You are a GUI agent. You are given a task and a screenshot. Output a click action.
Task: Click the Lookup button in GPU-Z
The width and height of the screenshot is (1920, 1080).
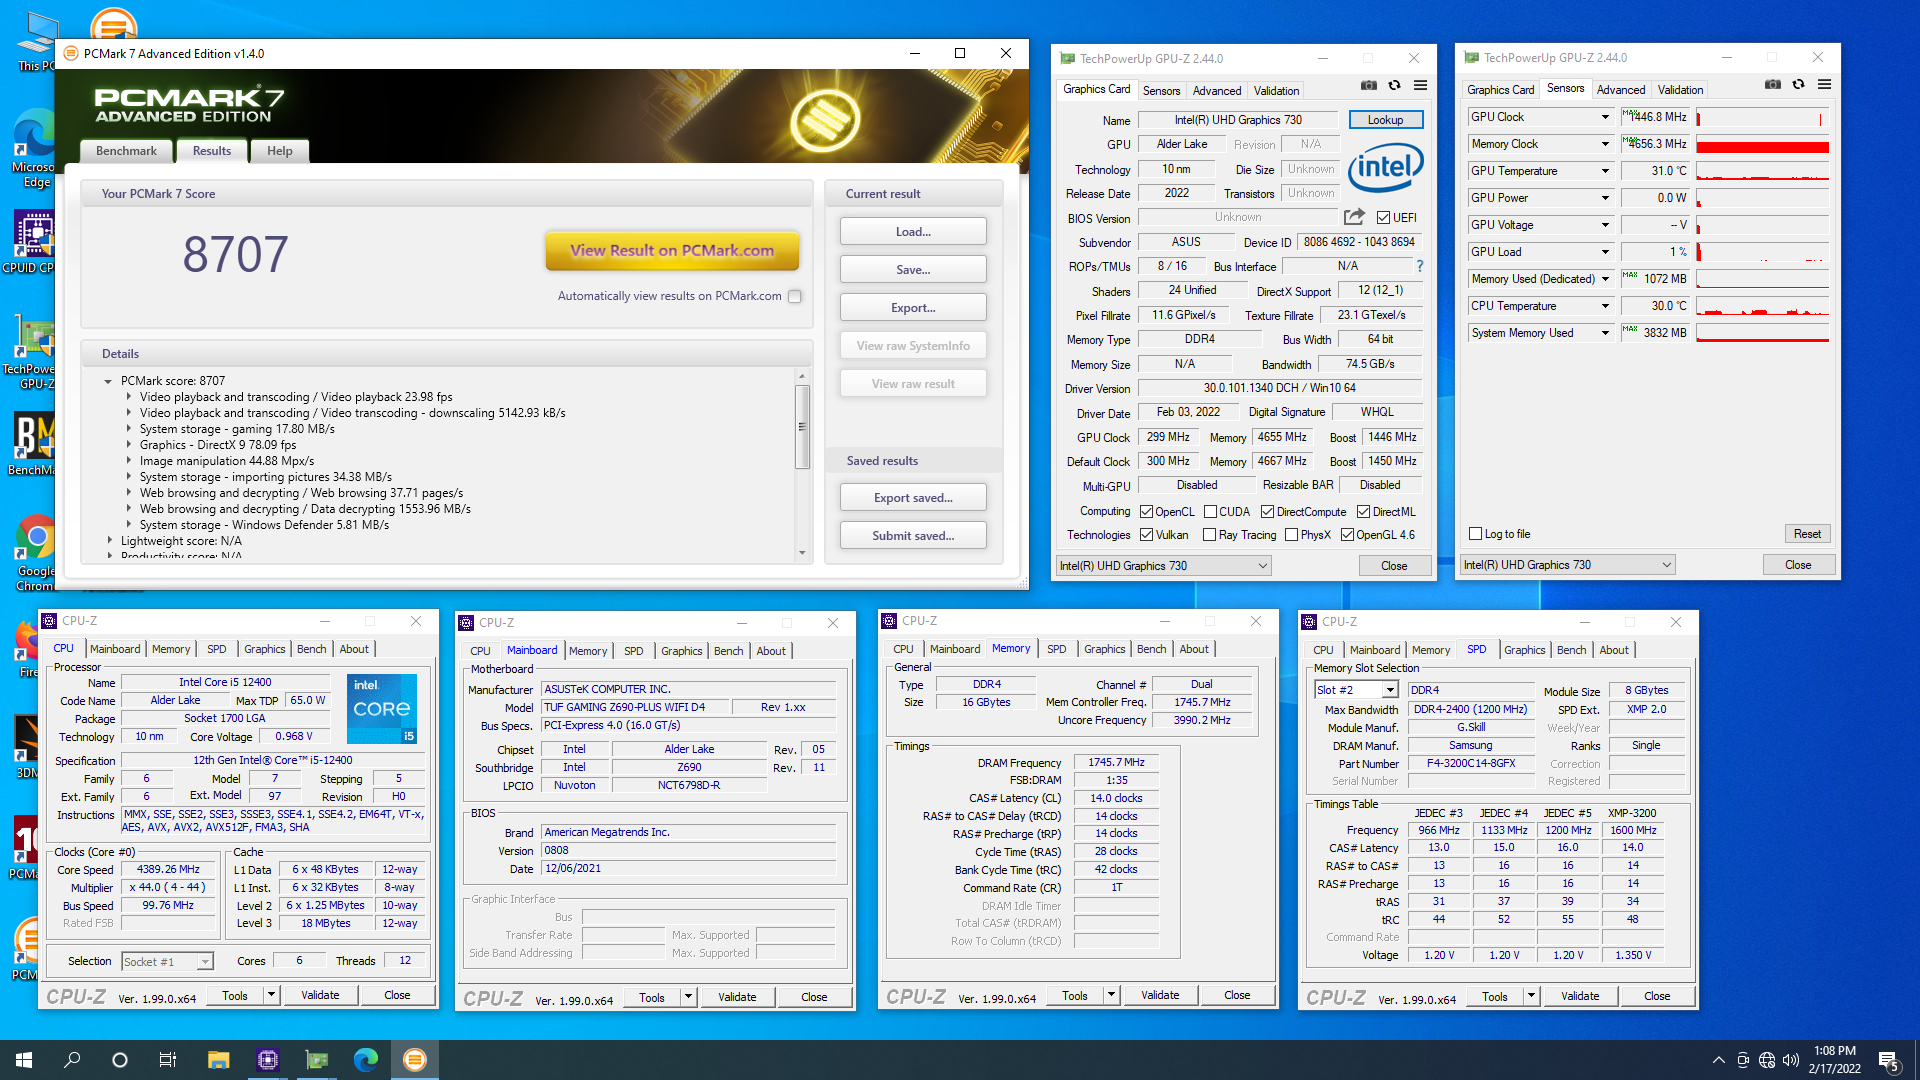tap(1386, 119)
